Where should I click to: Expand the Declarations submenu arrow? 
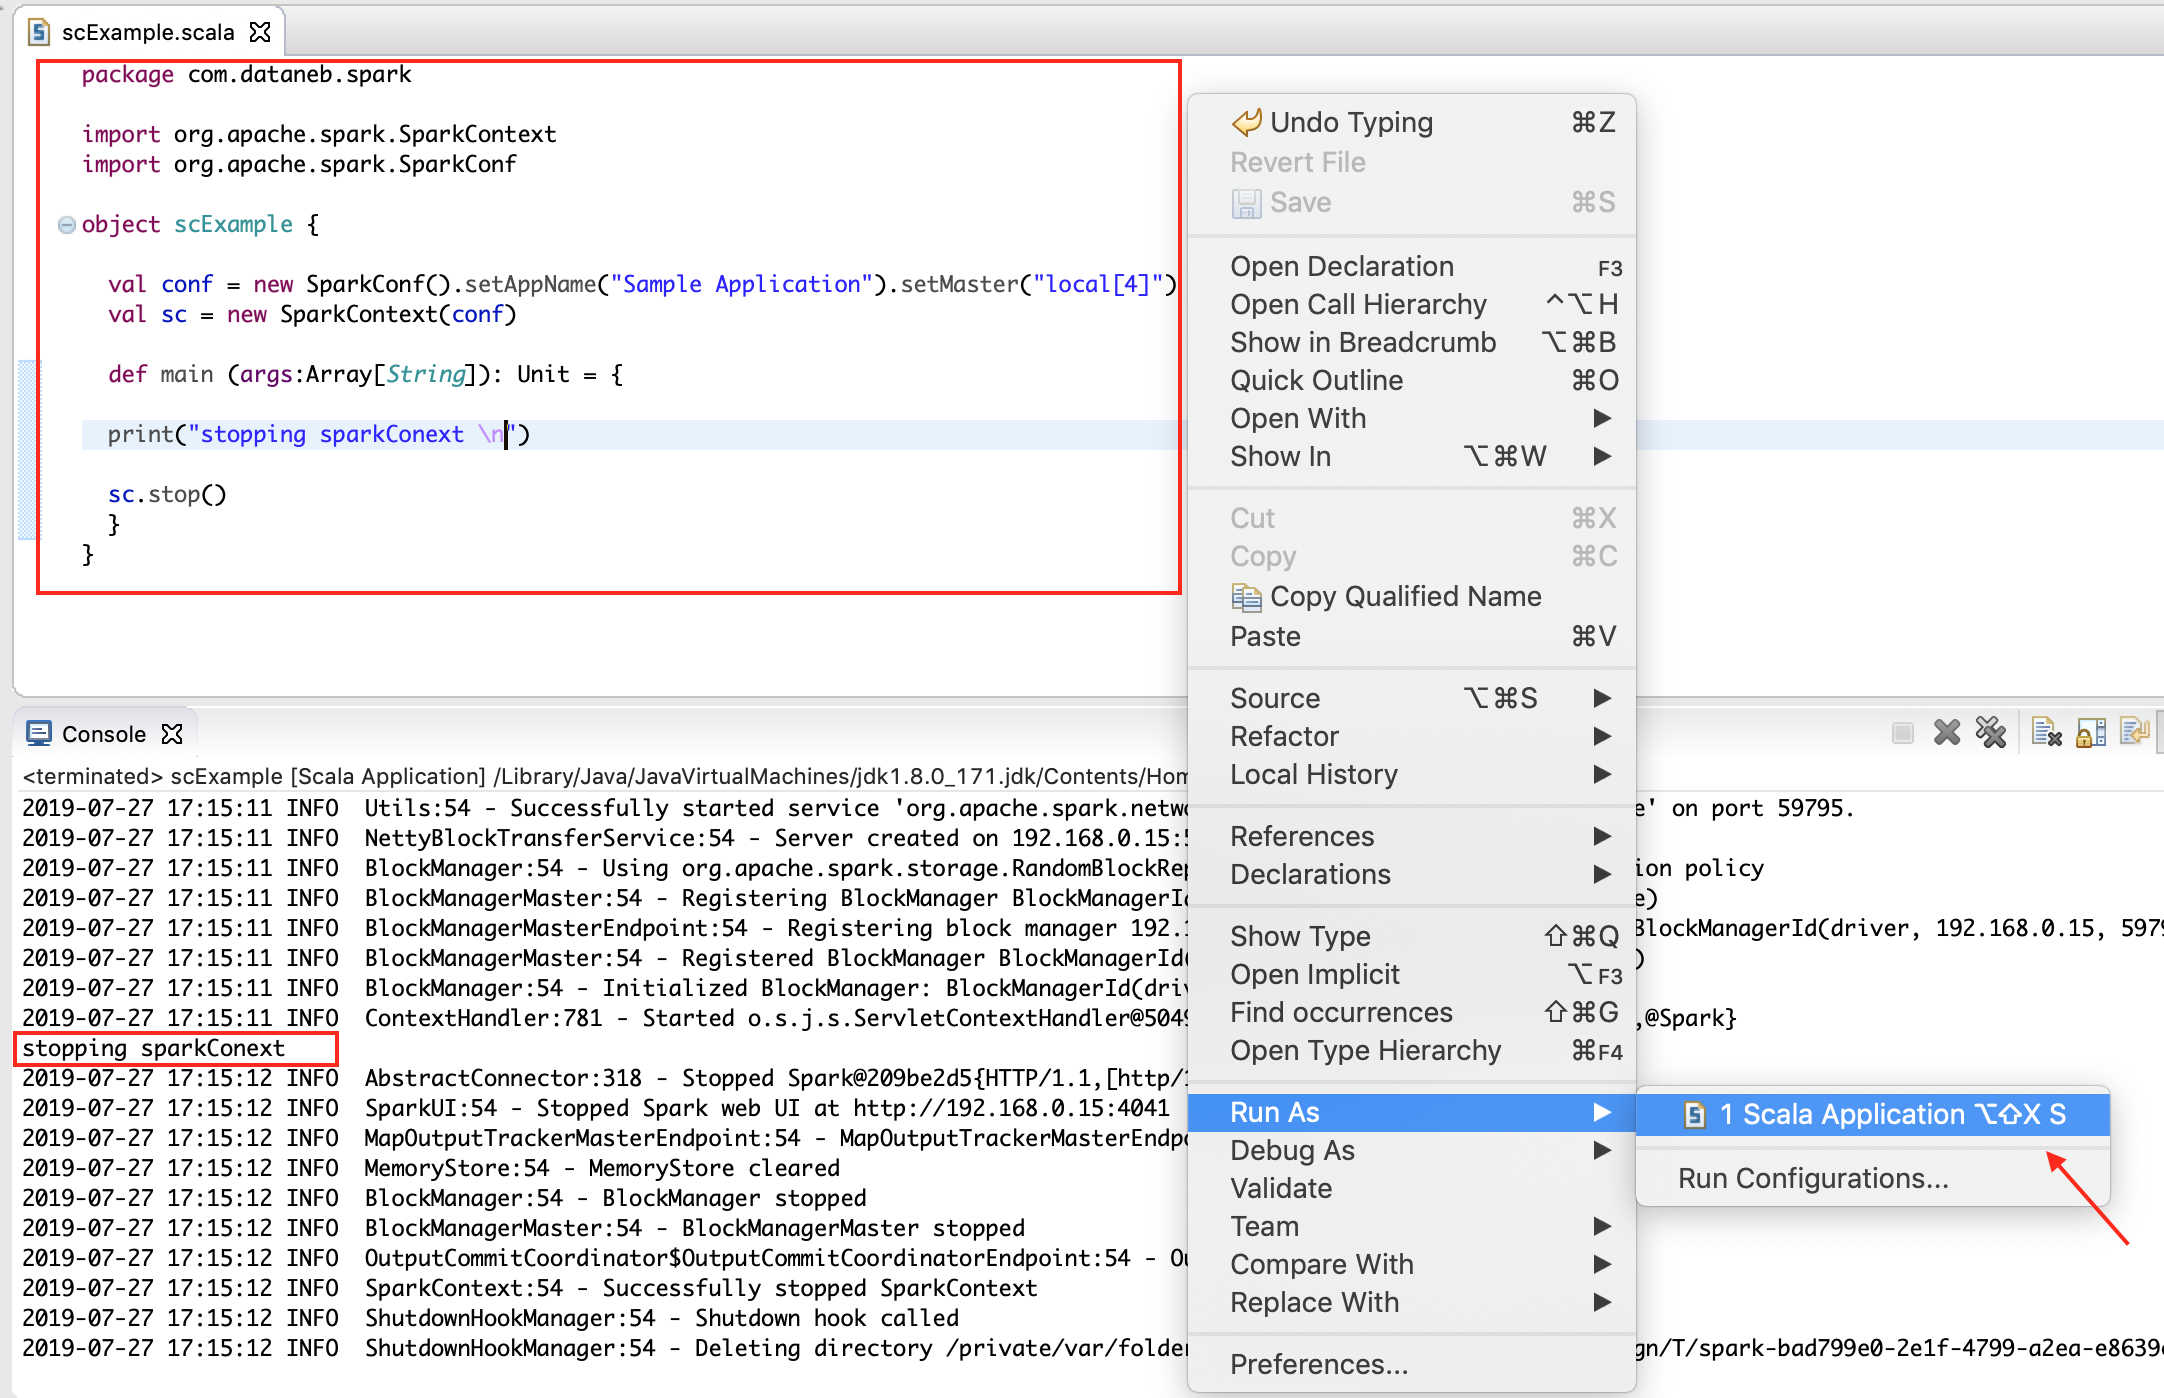click(1602, 874)
